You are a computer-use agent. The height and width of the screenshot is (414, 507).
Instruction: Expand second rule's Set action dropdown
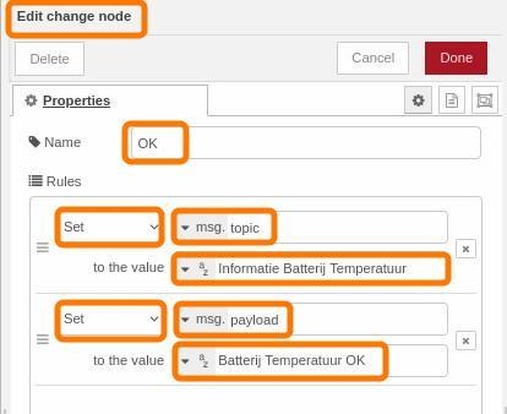pos(110,319)
